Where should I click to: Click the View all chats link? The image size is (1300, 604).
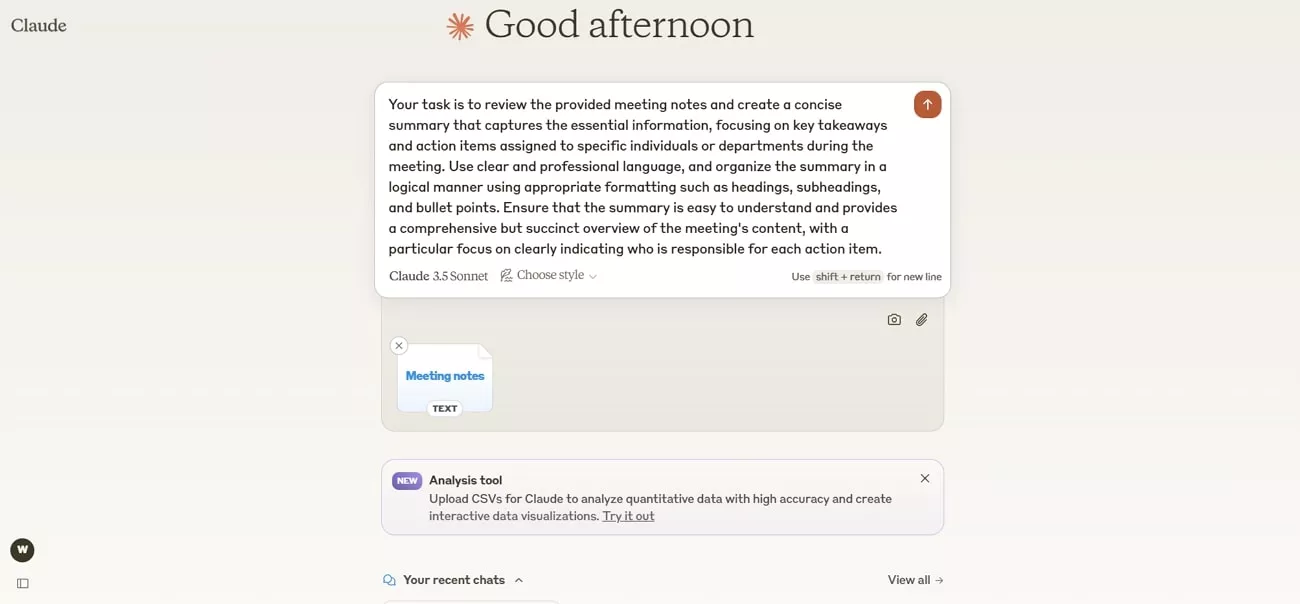(x=916, y=580)
